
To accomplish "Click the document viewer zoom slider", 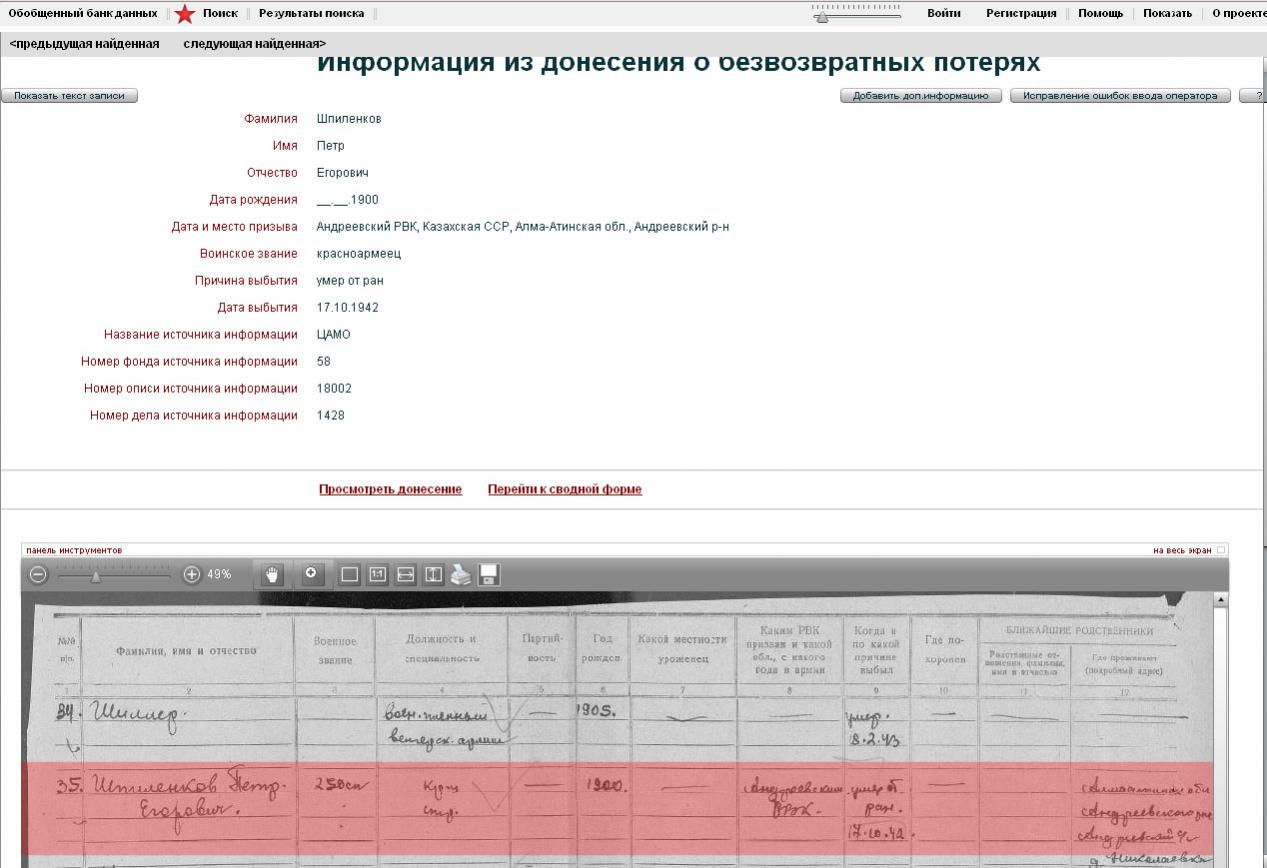I will (x=96, y=576).
